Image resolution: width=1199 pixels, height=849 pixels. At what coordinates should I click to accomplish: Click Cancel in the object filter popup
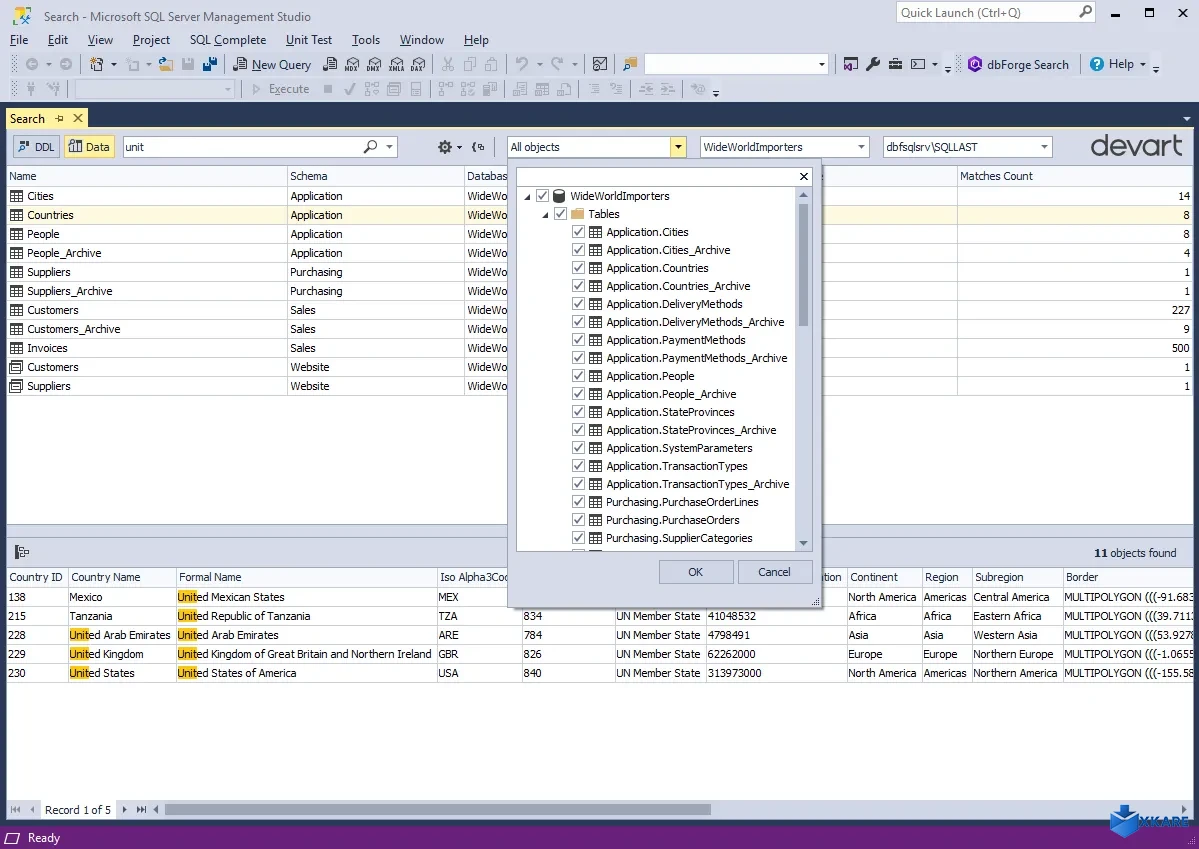click(x=774, y=572)
